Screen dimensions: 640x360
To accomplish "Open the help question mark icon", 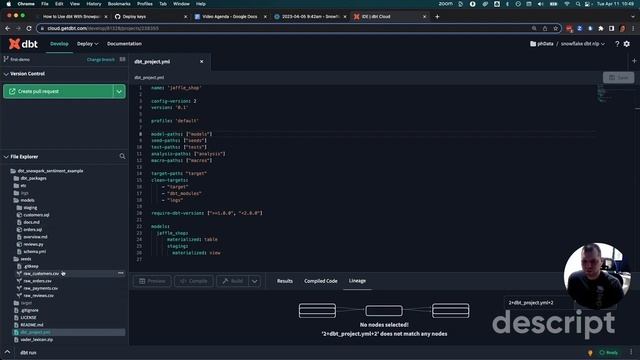I will tap(617, 44).
